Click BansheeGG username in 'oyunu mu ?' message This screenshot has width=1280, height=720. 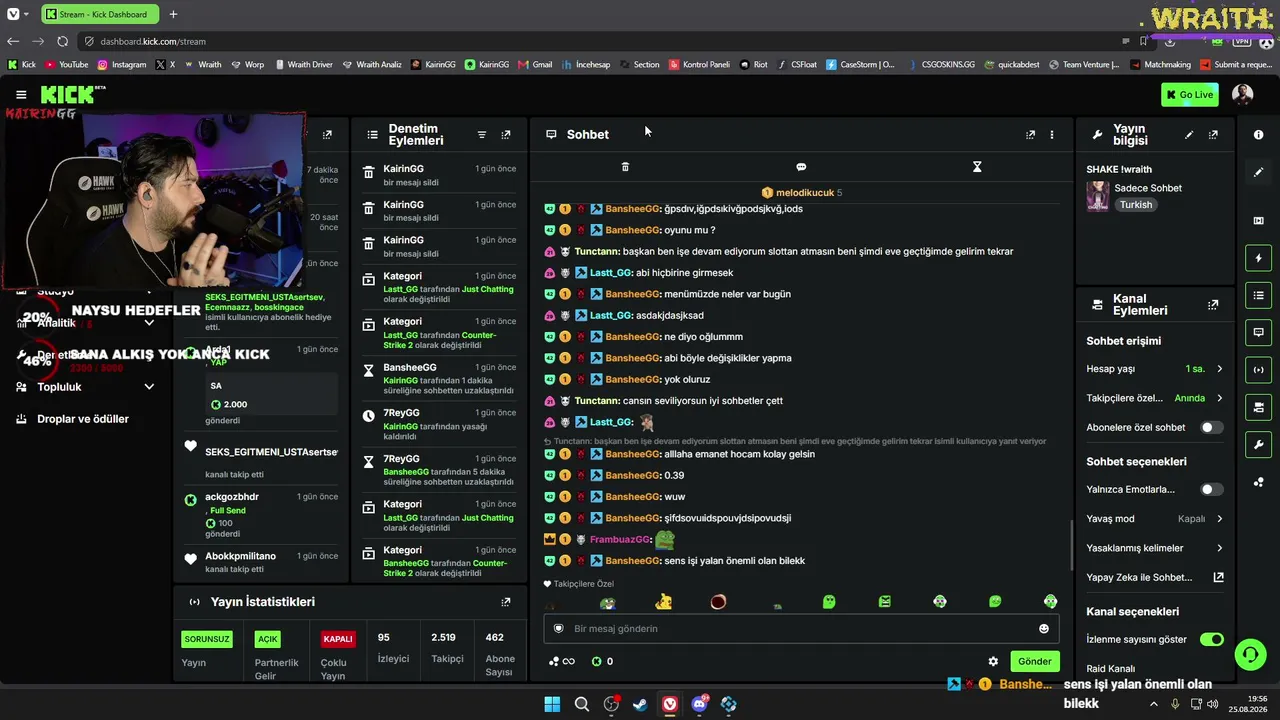pos(632,230)
